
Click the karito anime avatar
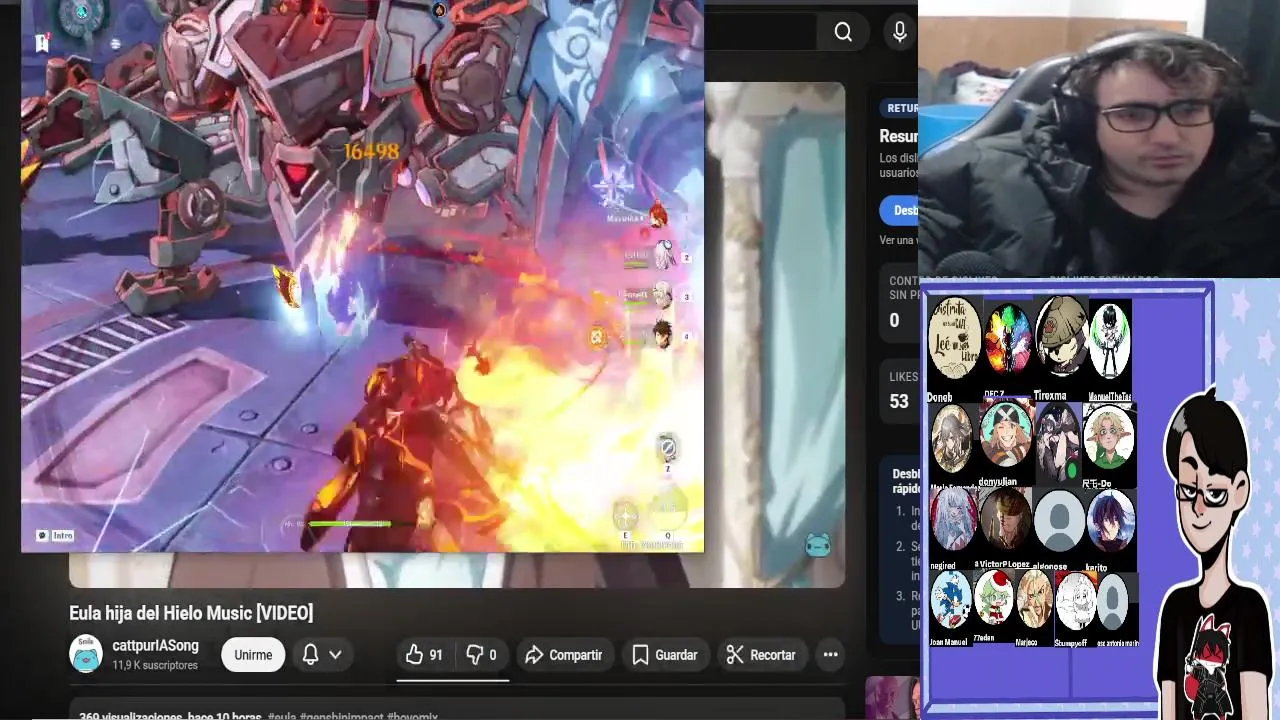(x=1111, y=521)
